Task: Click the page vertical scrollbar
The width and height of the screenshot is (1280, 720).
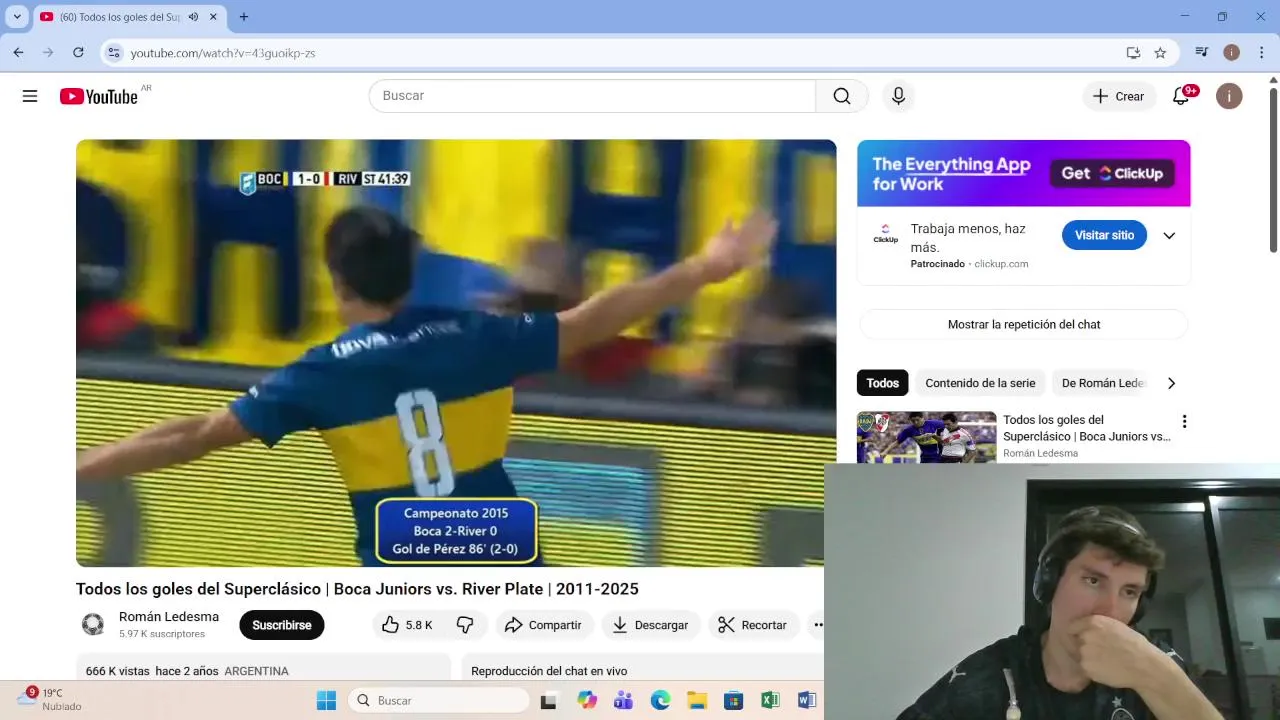Action: tap(1273, 170)
